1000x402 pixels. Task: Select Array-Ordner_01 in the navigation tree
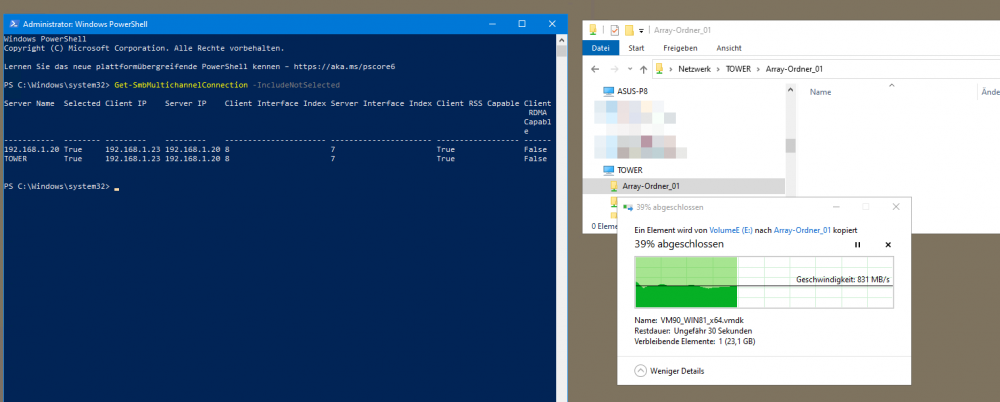pyautogui.click(x=651, y=186)
